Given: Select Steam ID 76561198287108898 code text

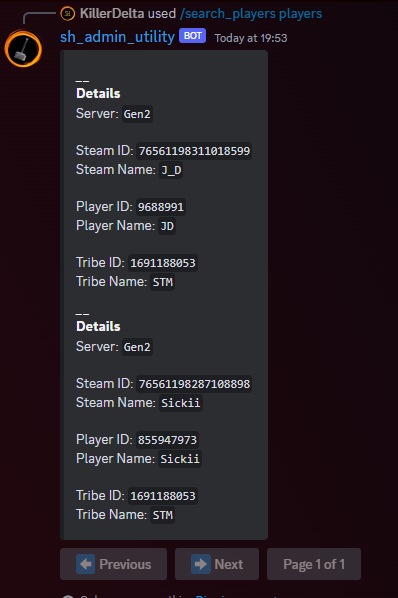Looking at the screenshot, I should tap(194, 384).
